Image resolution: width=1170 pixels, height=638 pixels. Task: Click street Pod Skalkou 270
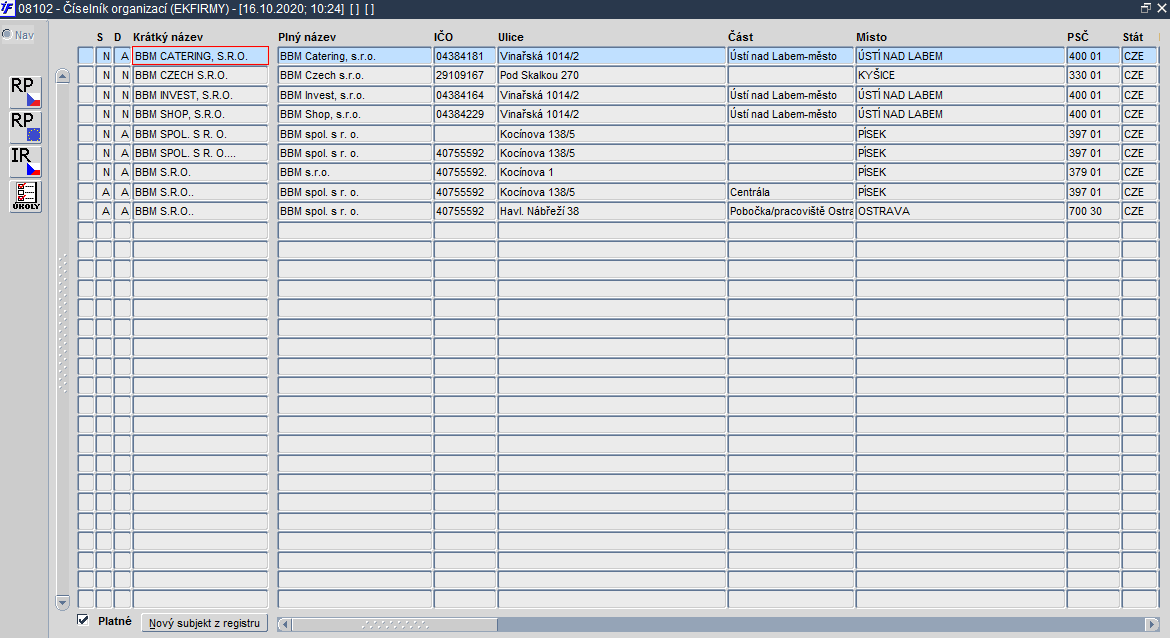[x=612, y=75]
